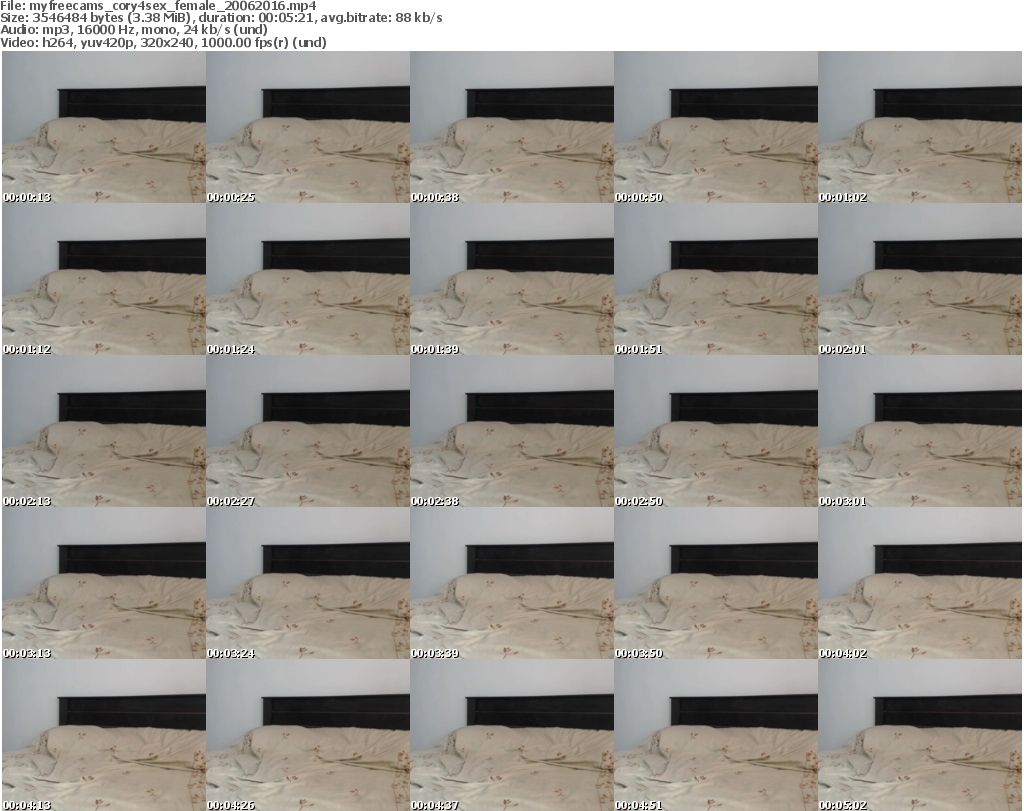The image size is (1024, 811).
Task: Select the thumbnail frame at 00:00:13
Action: [x=104, y=127]
